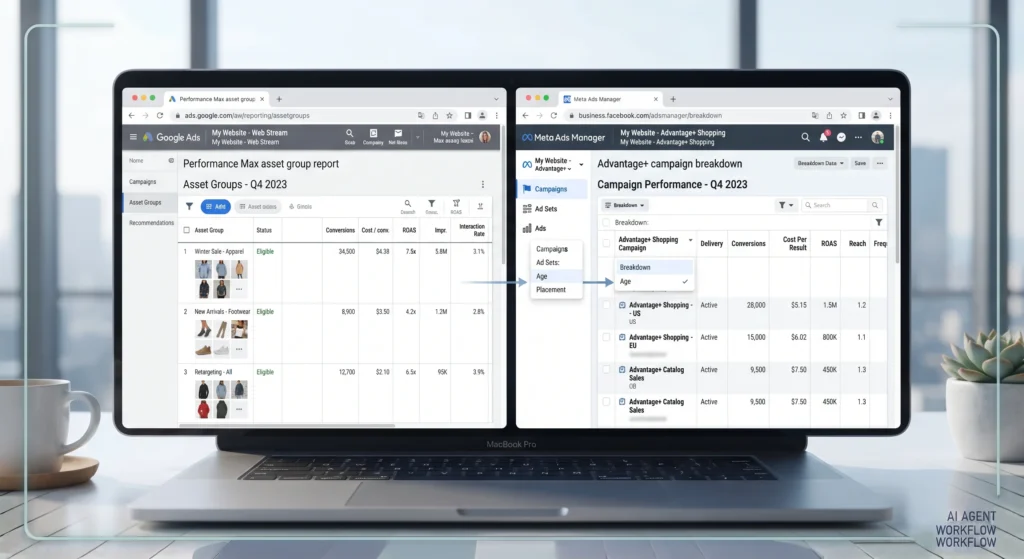Click the Save button in Meta Ads Manager
1024x559 pixels.
point(861,163)
